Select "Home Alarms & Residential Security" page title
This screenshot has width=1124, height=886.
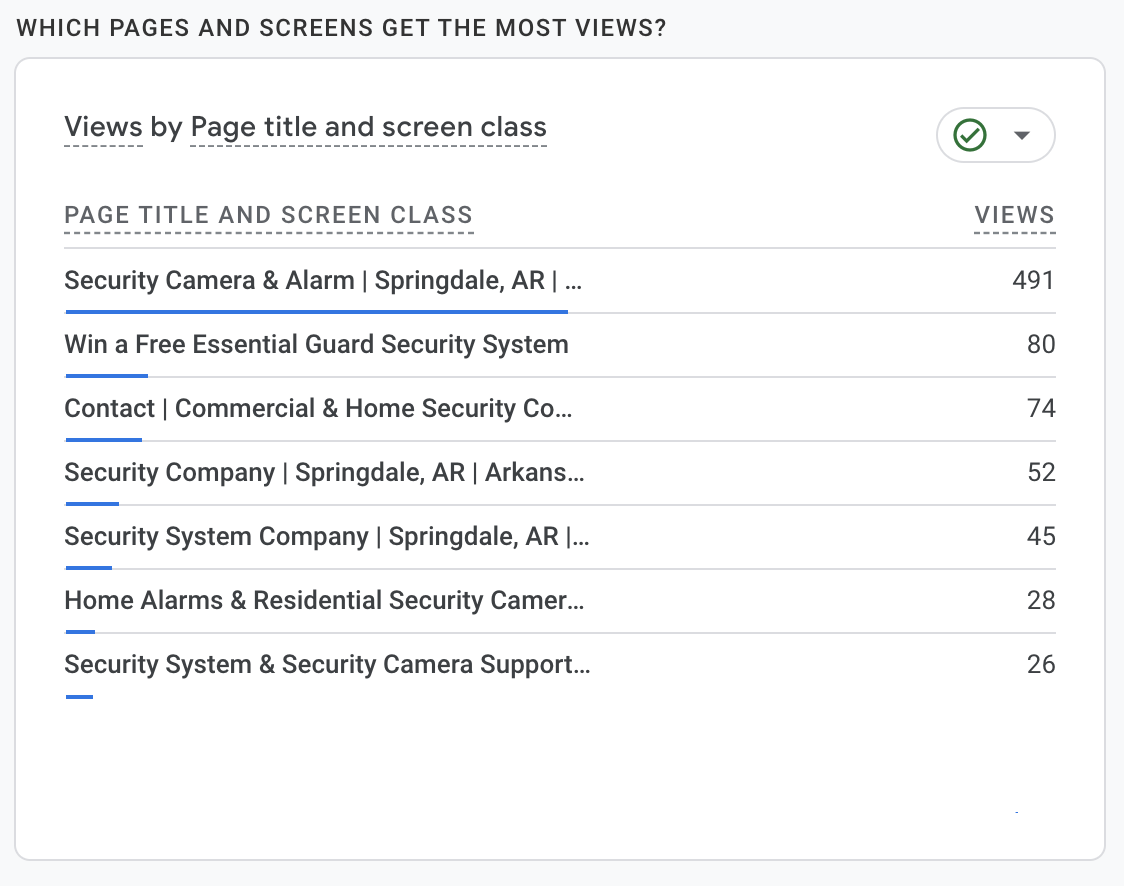324,600
